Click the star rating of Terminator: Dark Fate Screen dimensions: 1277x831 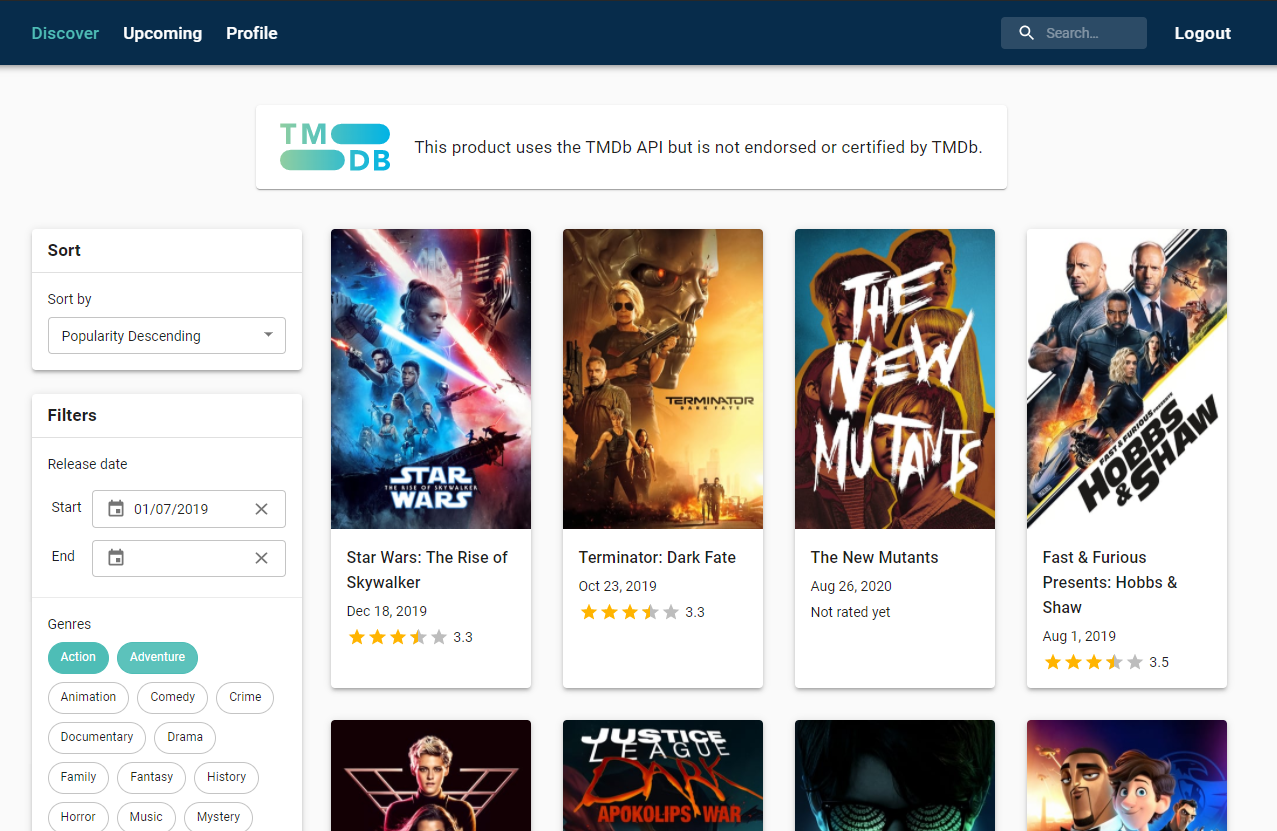[630, 612]
